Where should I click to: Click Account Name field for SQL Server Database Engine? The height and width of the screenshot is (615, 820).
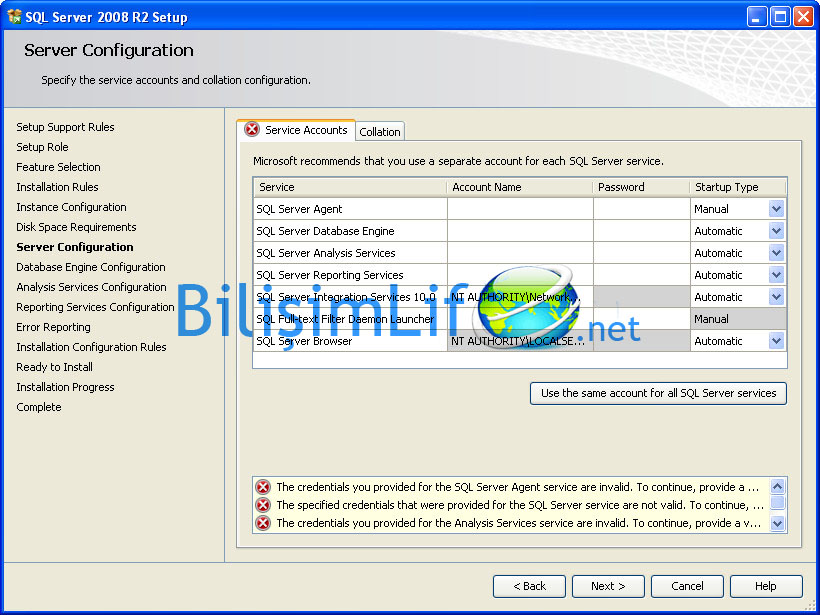[x=520, y=231]
